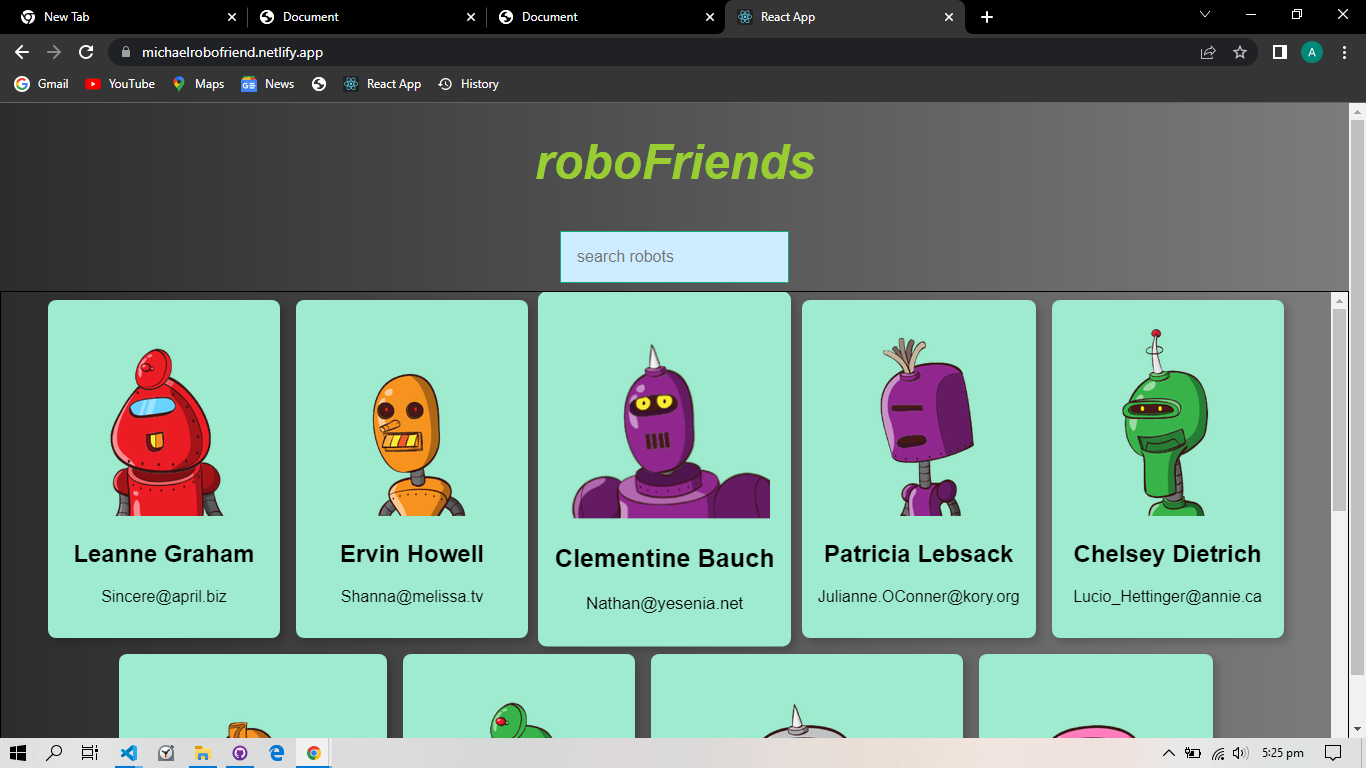
Task: Open the notification center icon
Action: pos(1333,753)
